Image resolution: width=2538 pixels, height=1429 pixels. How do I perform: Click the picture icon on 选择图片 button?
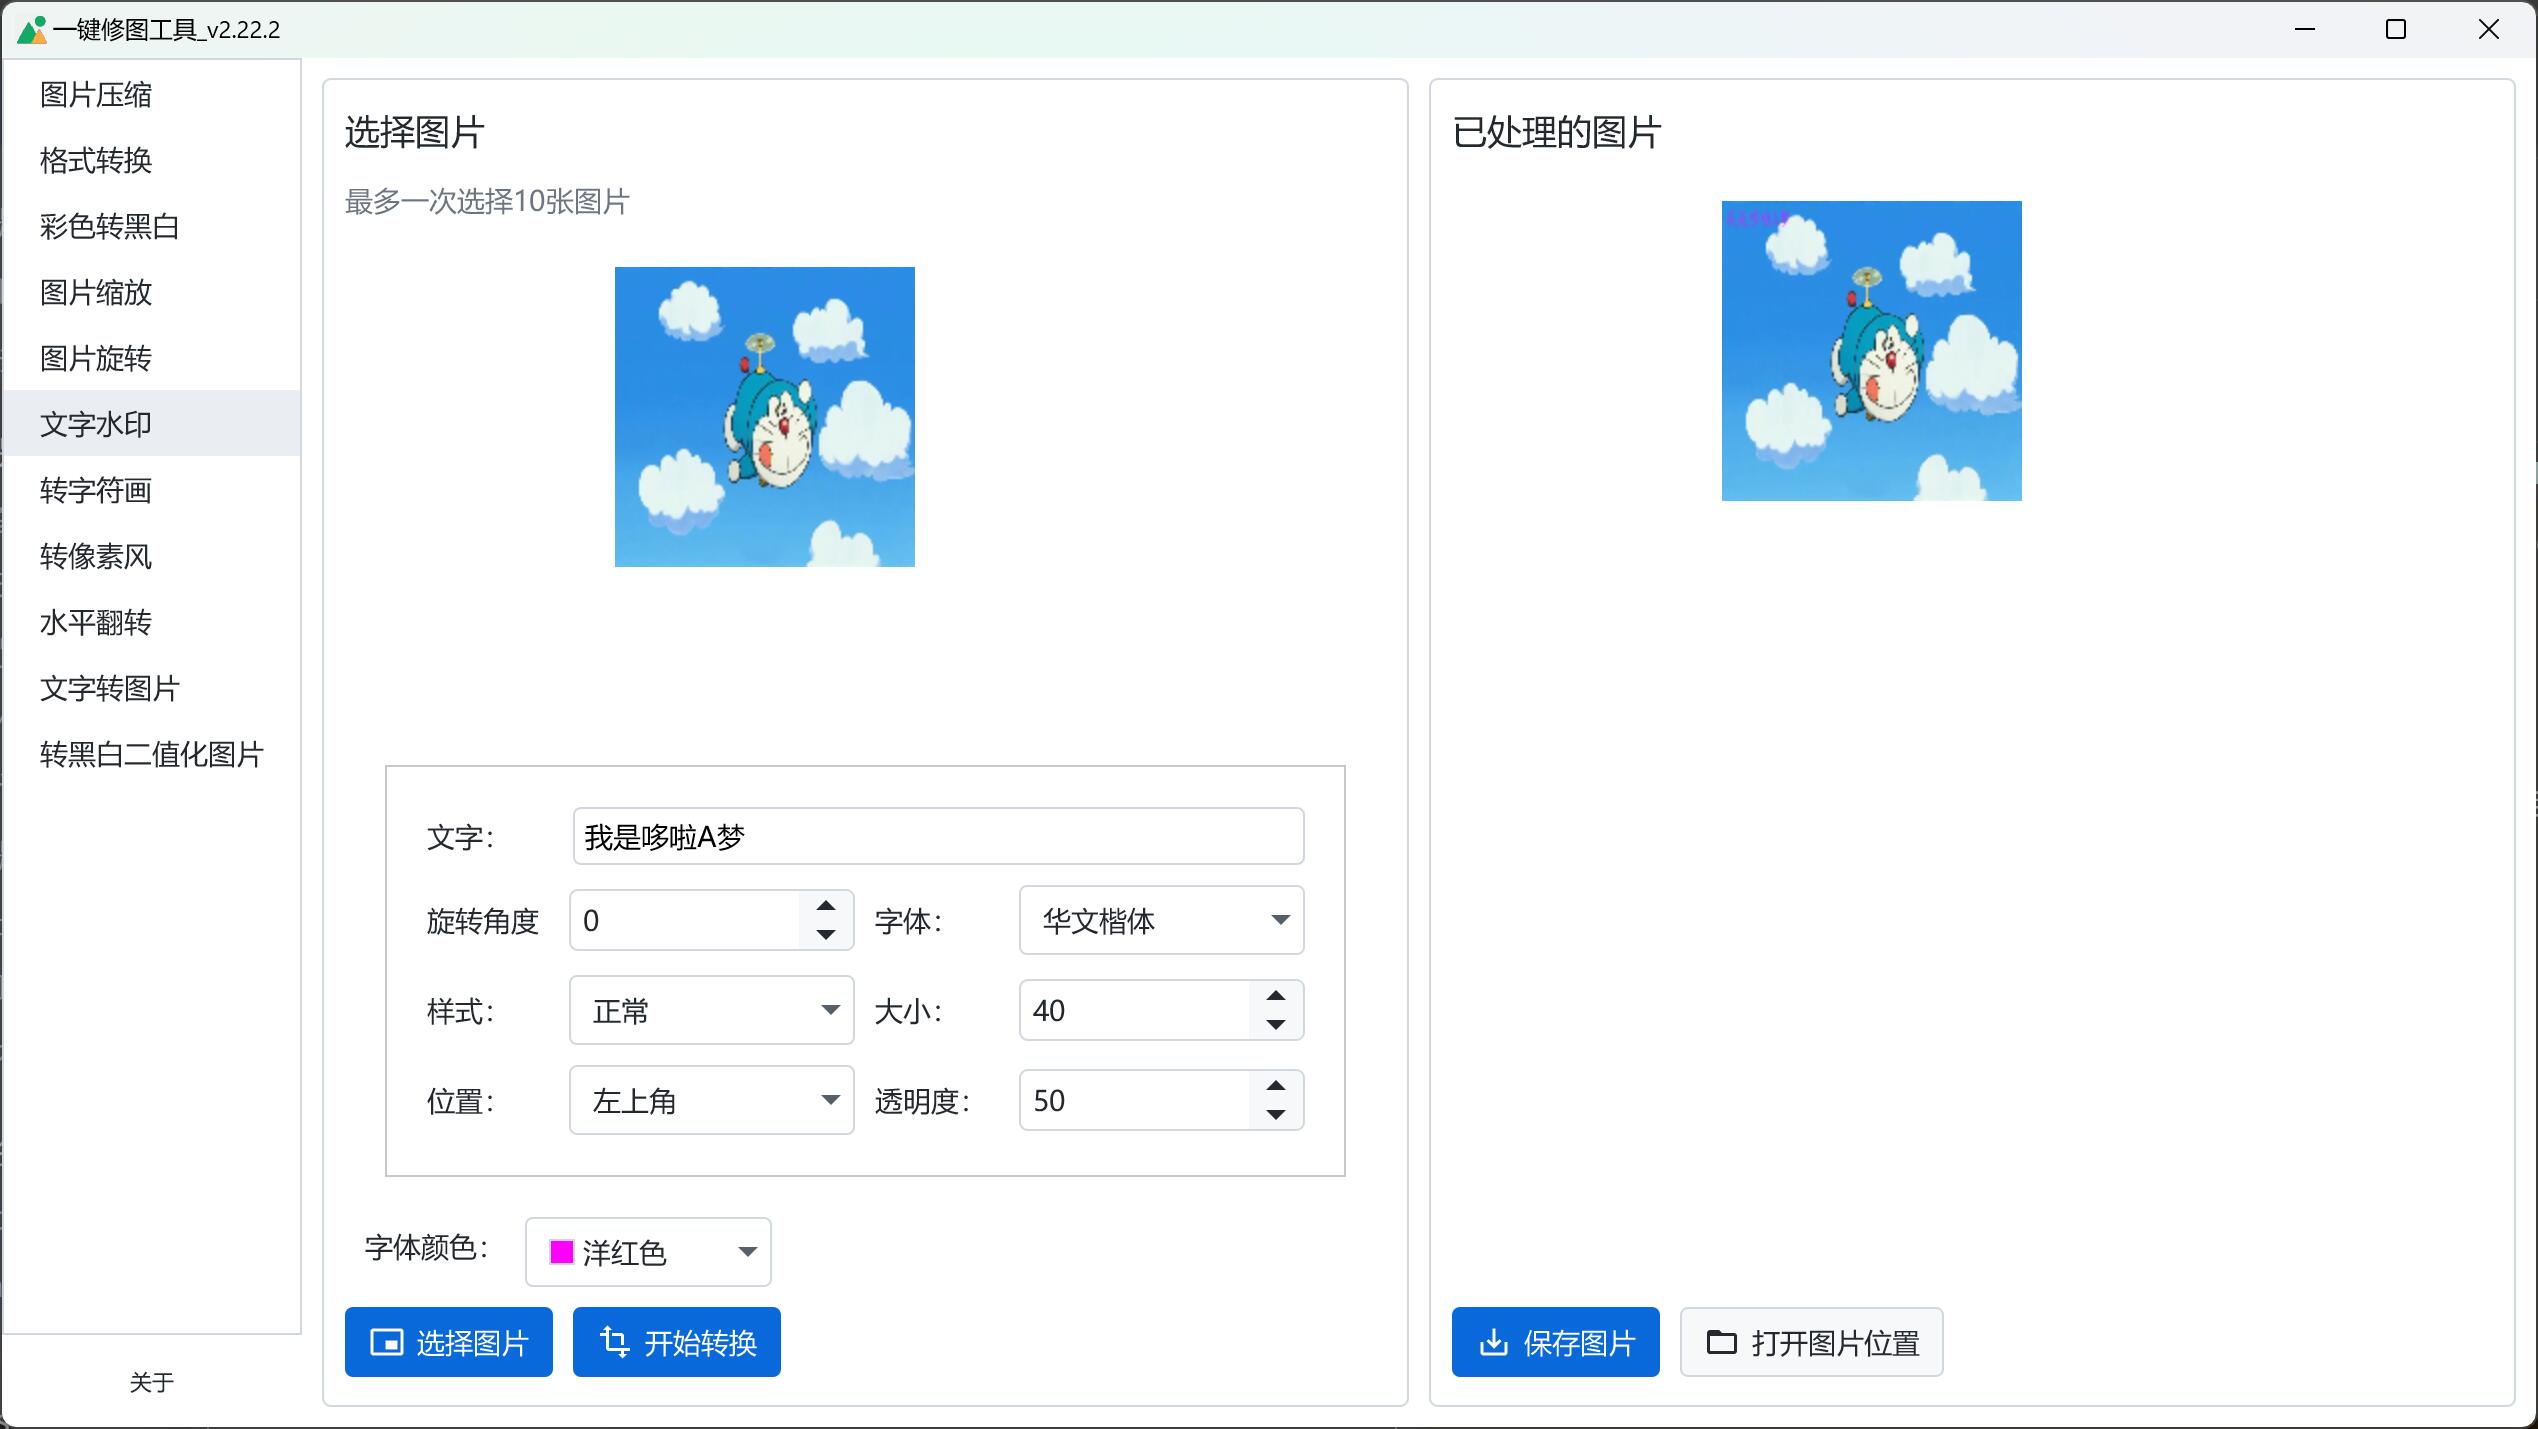[386, 1342]
